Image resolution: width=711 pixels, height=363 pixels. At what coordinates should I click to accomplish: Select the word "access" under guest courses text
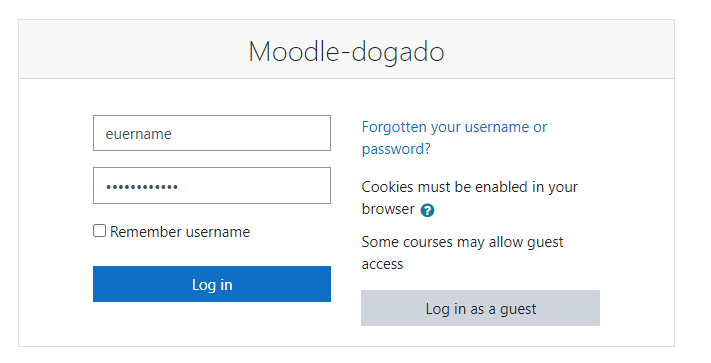tap(382, 264)
